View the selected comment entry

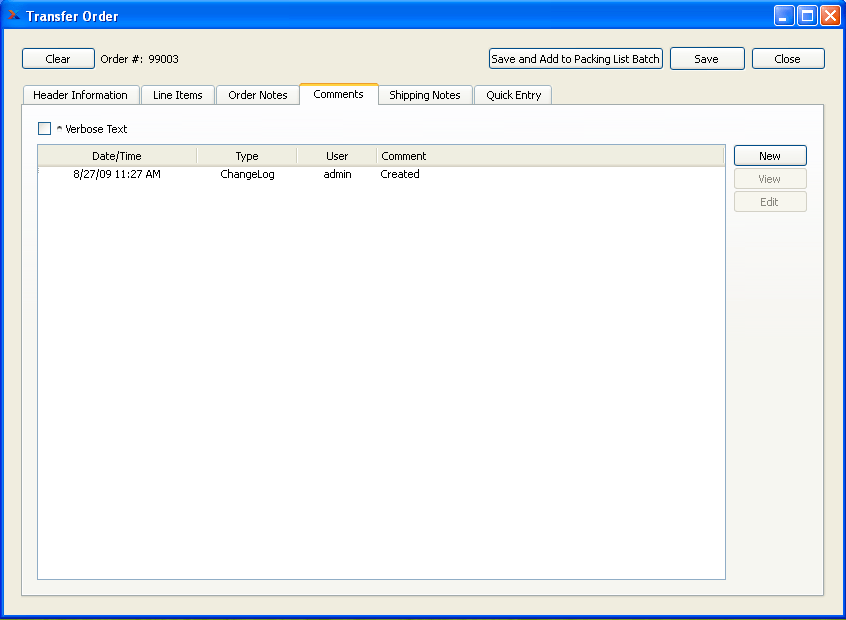pyautogui.click(x=770, y=178)
